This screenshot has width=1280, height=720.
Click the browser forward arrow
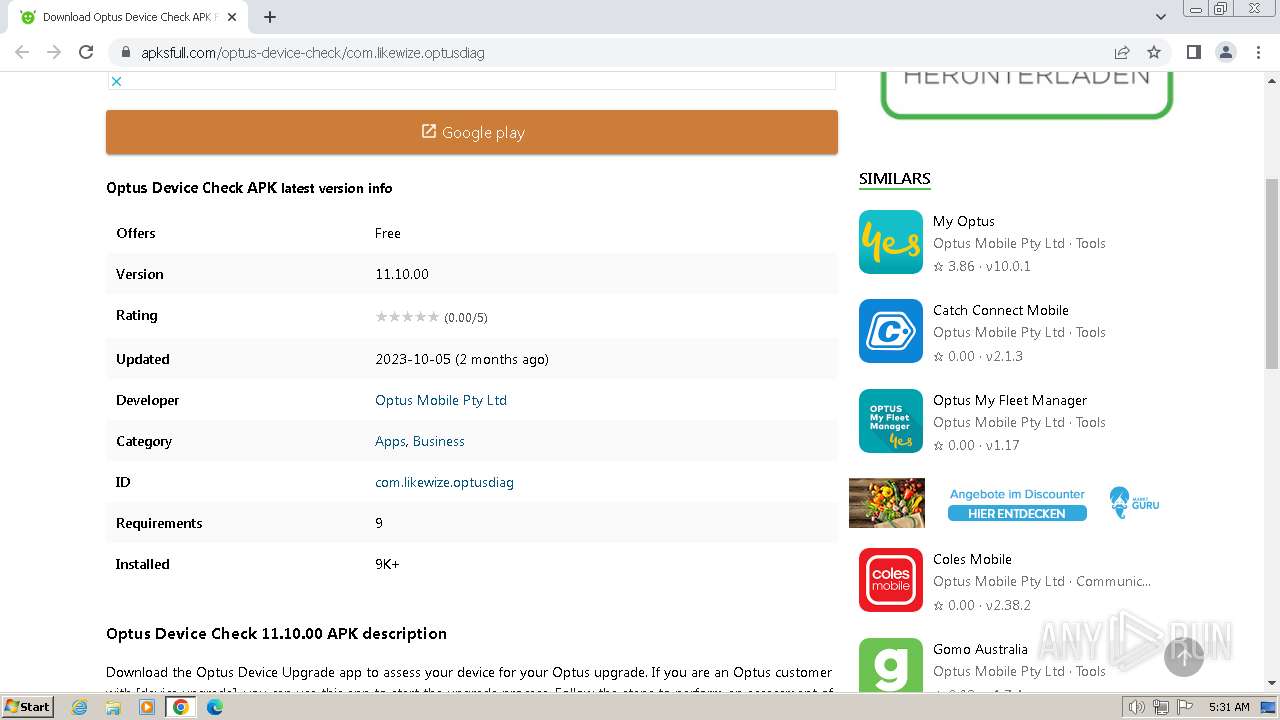54,52
